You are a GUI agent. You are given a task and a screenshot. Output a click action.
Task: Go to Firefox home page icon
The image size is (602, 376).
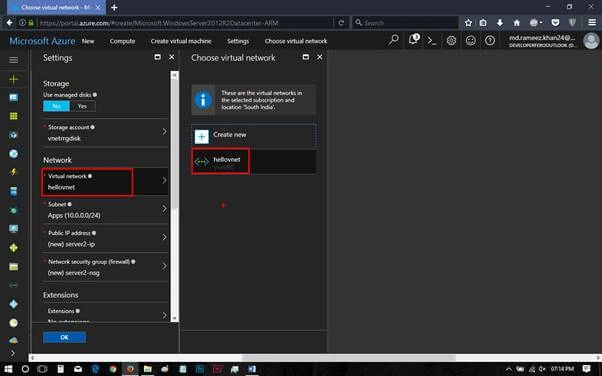pyautogui.click(x=516, y=23)
